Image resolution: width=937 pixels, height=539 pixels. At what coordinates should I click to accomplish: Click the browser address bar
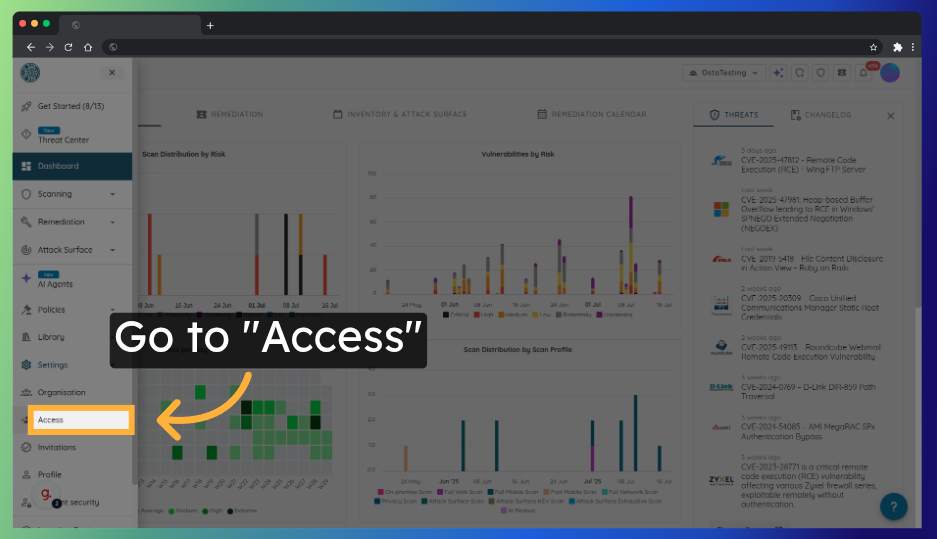click(480, 47)
